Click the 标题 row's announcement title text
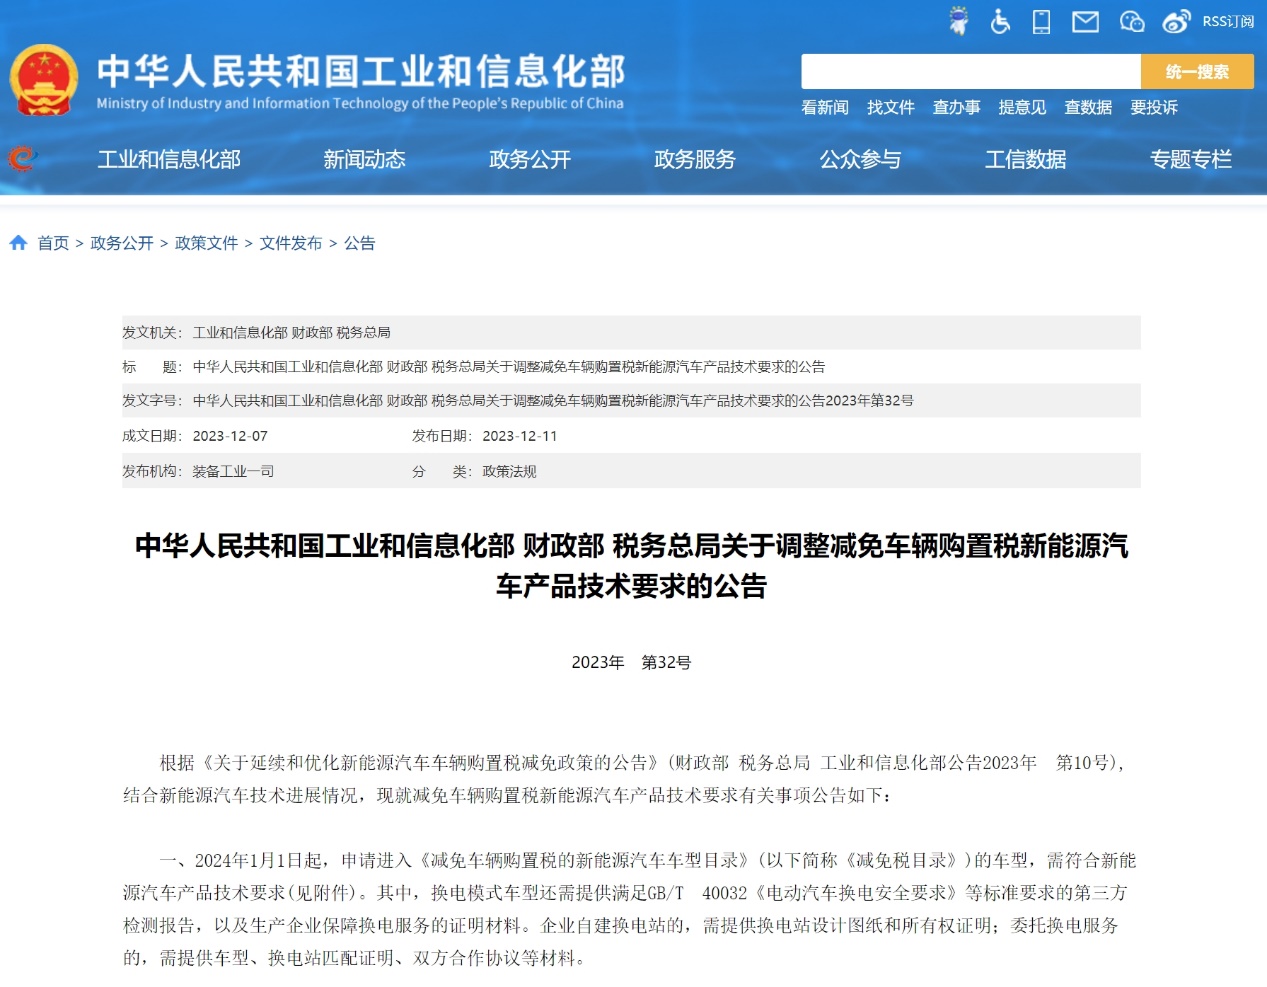 pyautogui.click(x=509, y=367)
